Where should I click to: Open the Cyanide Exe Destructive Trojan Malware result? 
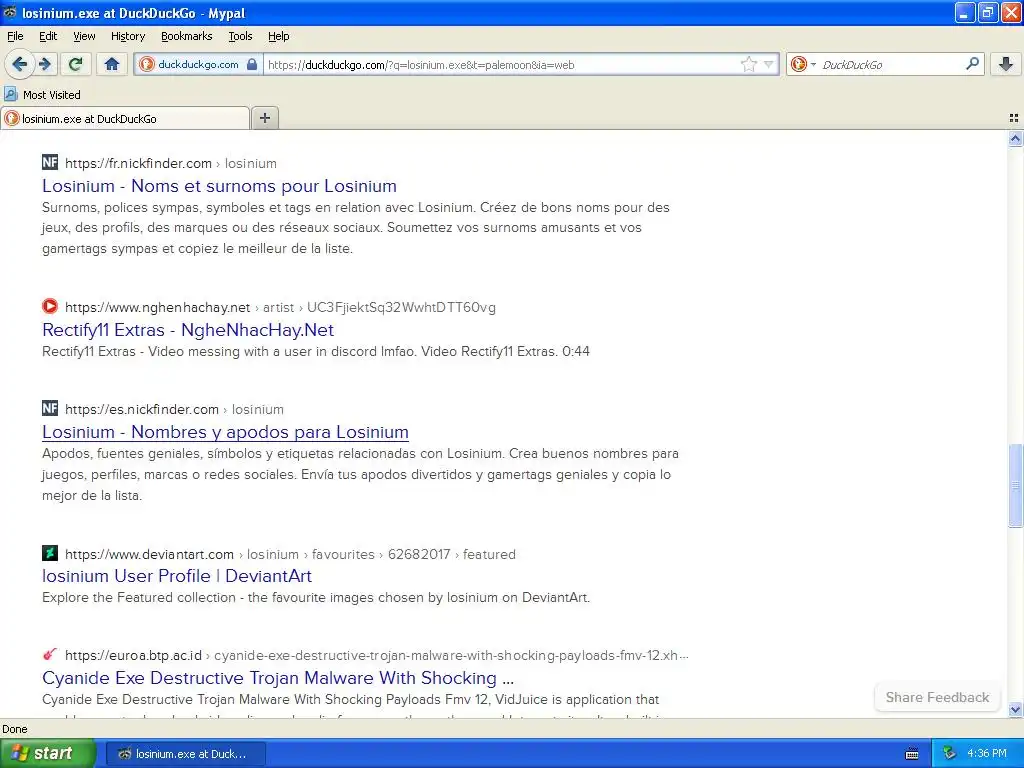pyautogui.click(x=278, y=677)
